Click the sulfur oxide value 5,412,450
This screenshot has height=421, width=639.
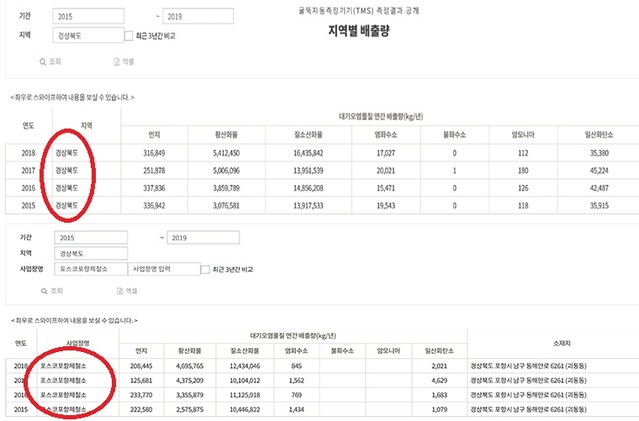tap(226, 153)
